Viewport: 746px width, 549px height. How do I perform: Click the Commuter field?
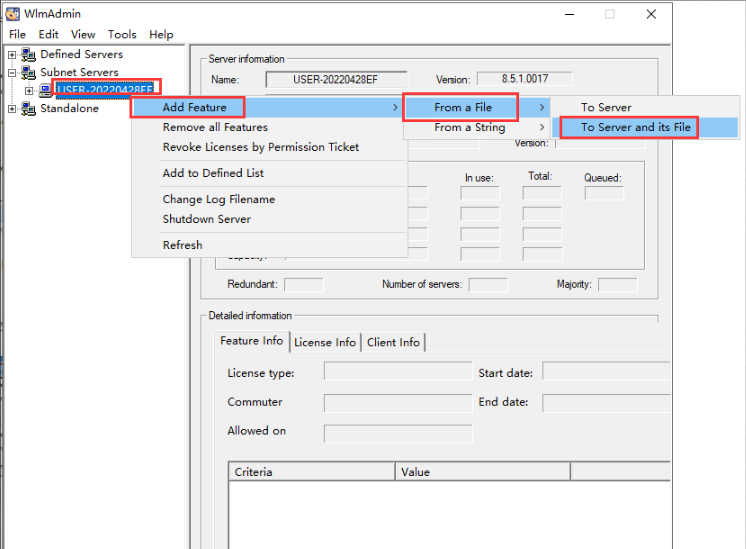(398, 403)
